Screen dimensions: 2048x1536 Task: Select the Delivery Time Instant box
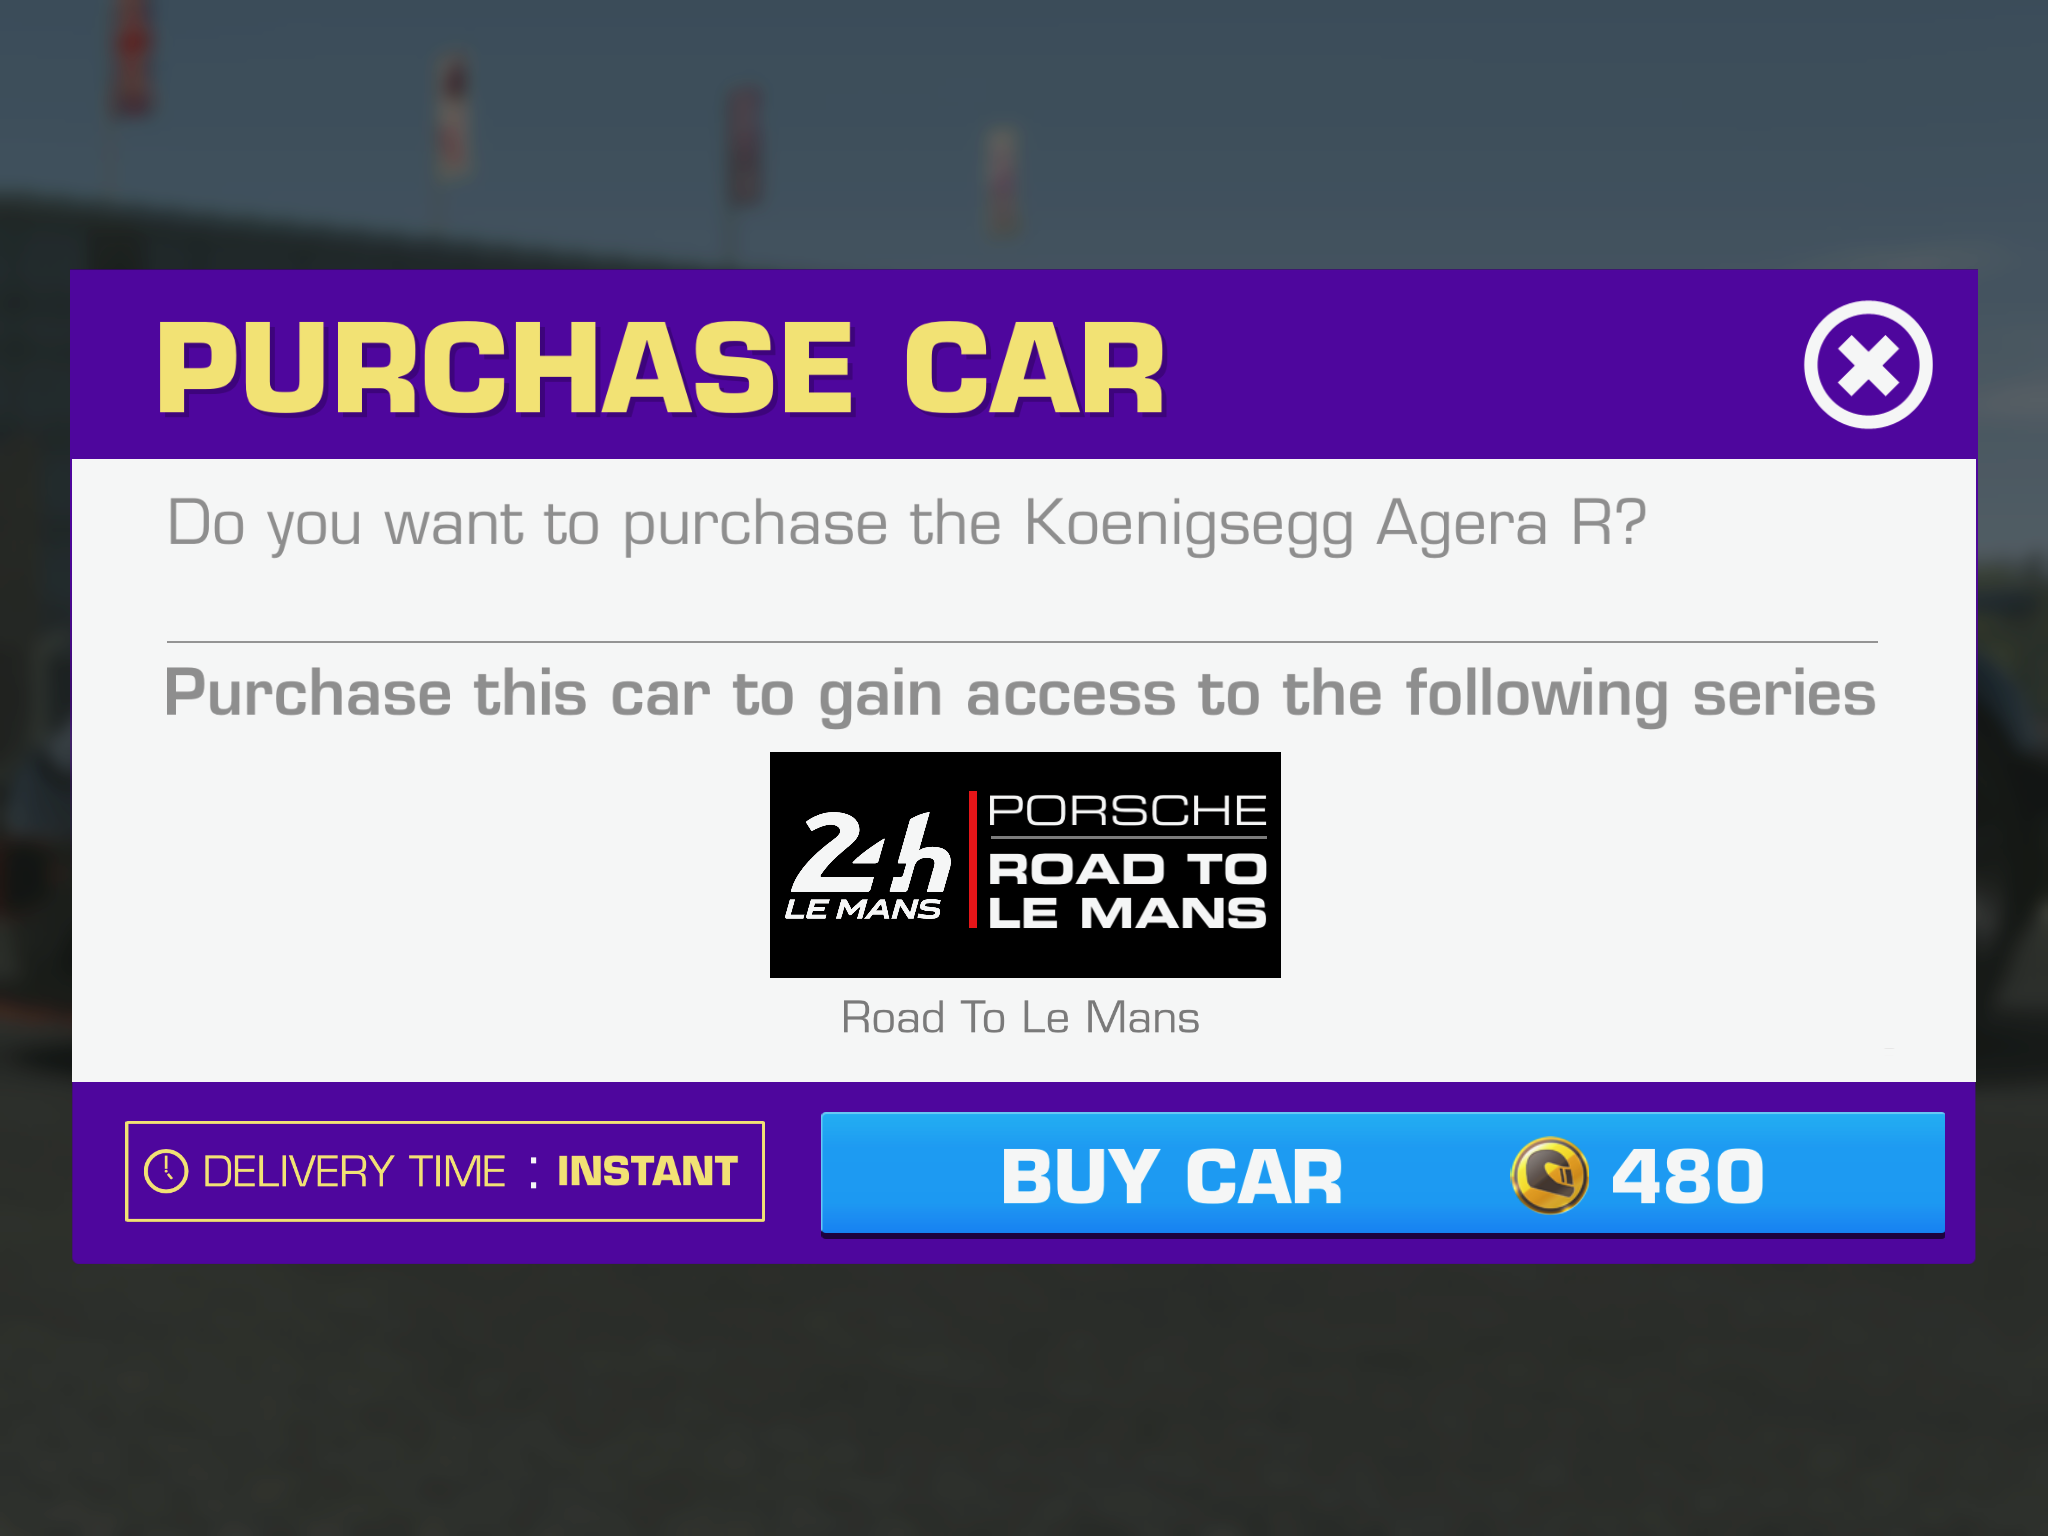[444, 1171]
